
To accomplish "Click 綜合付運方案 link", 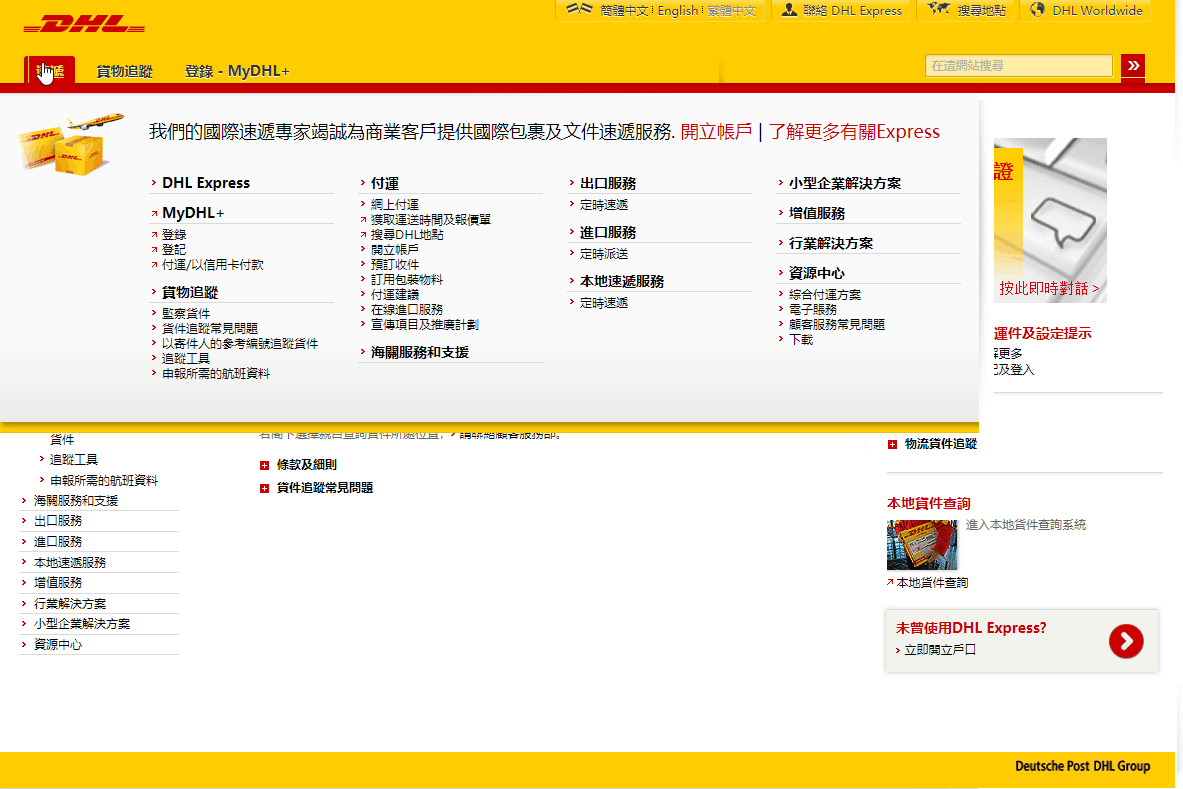I will click(825, 295).
